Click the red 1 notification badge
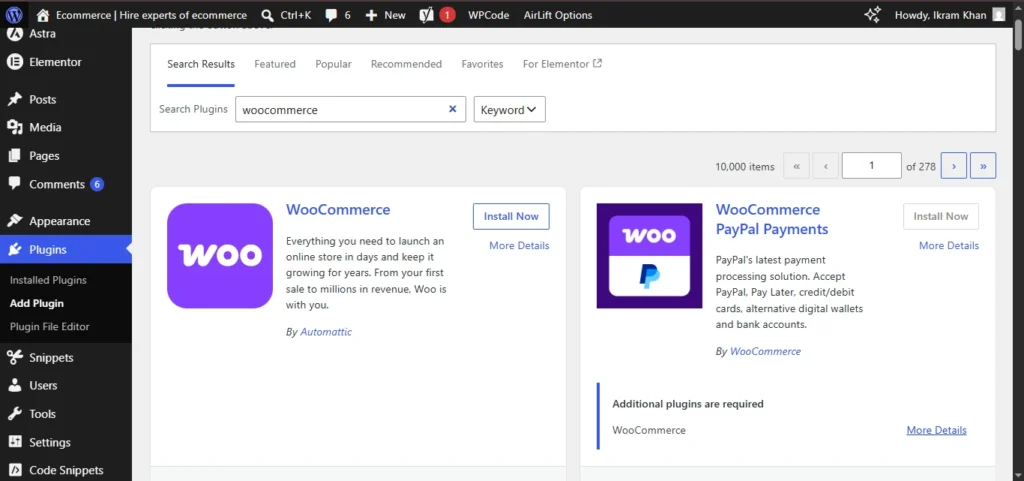The image size is (1024, 481). tap(447, 15)
